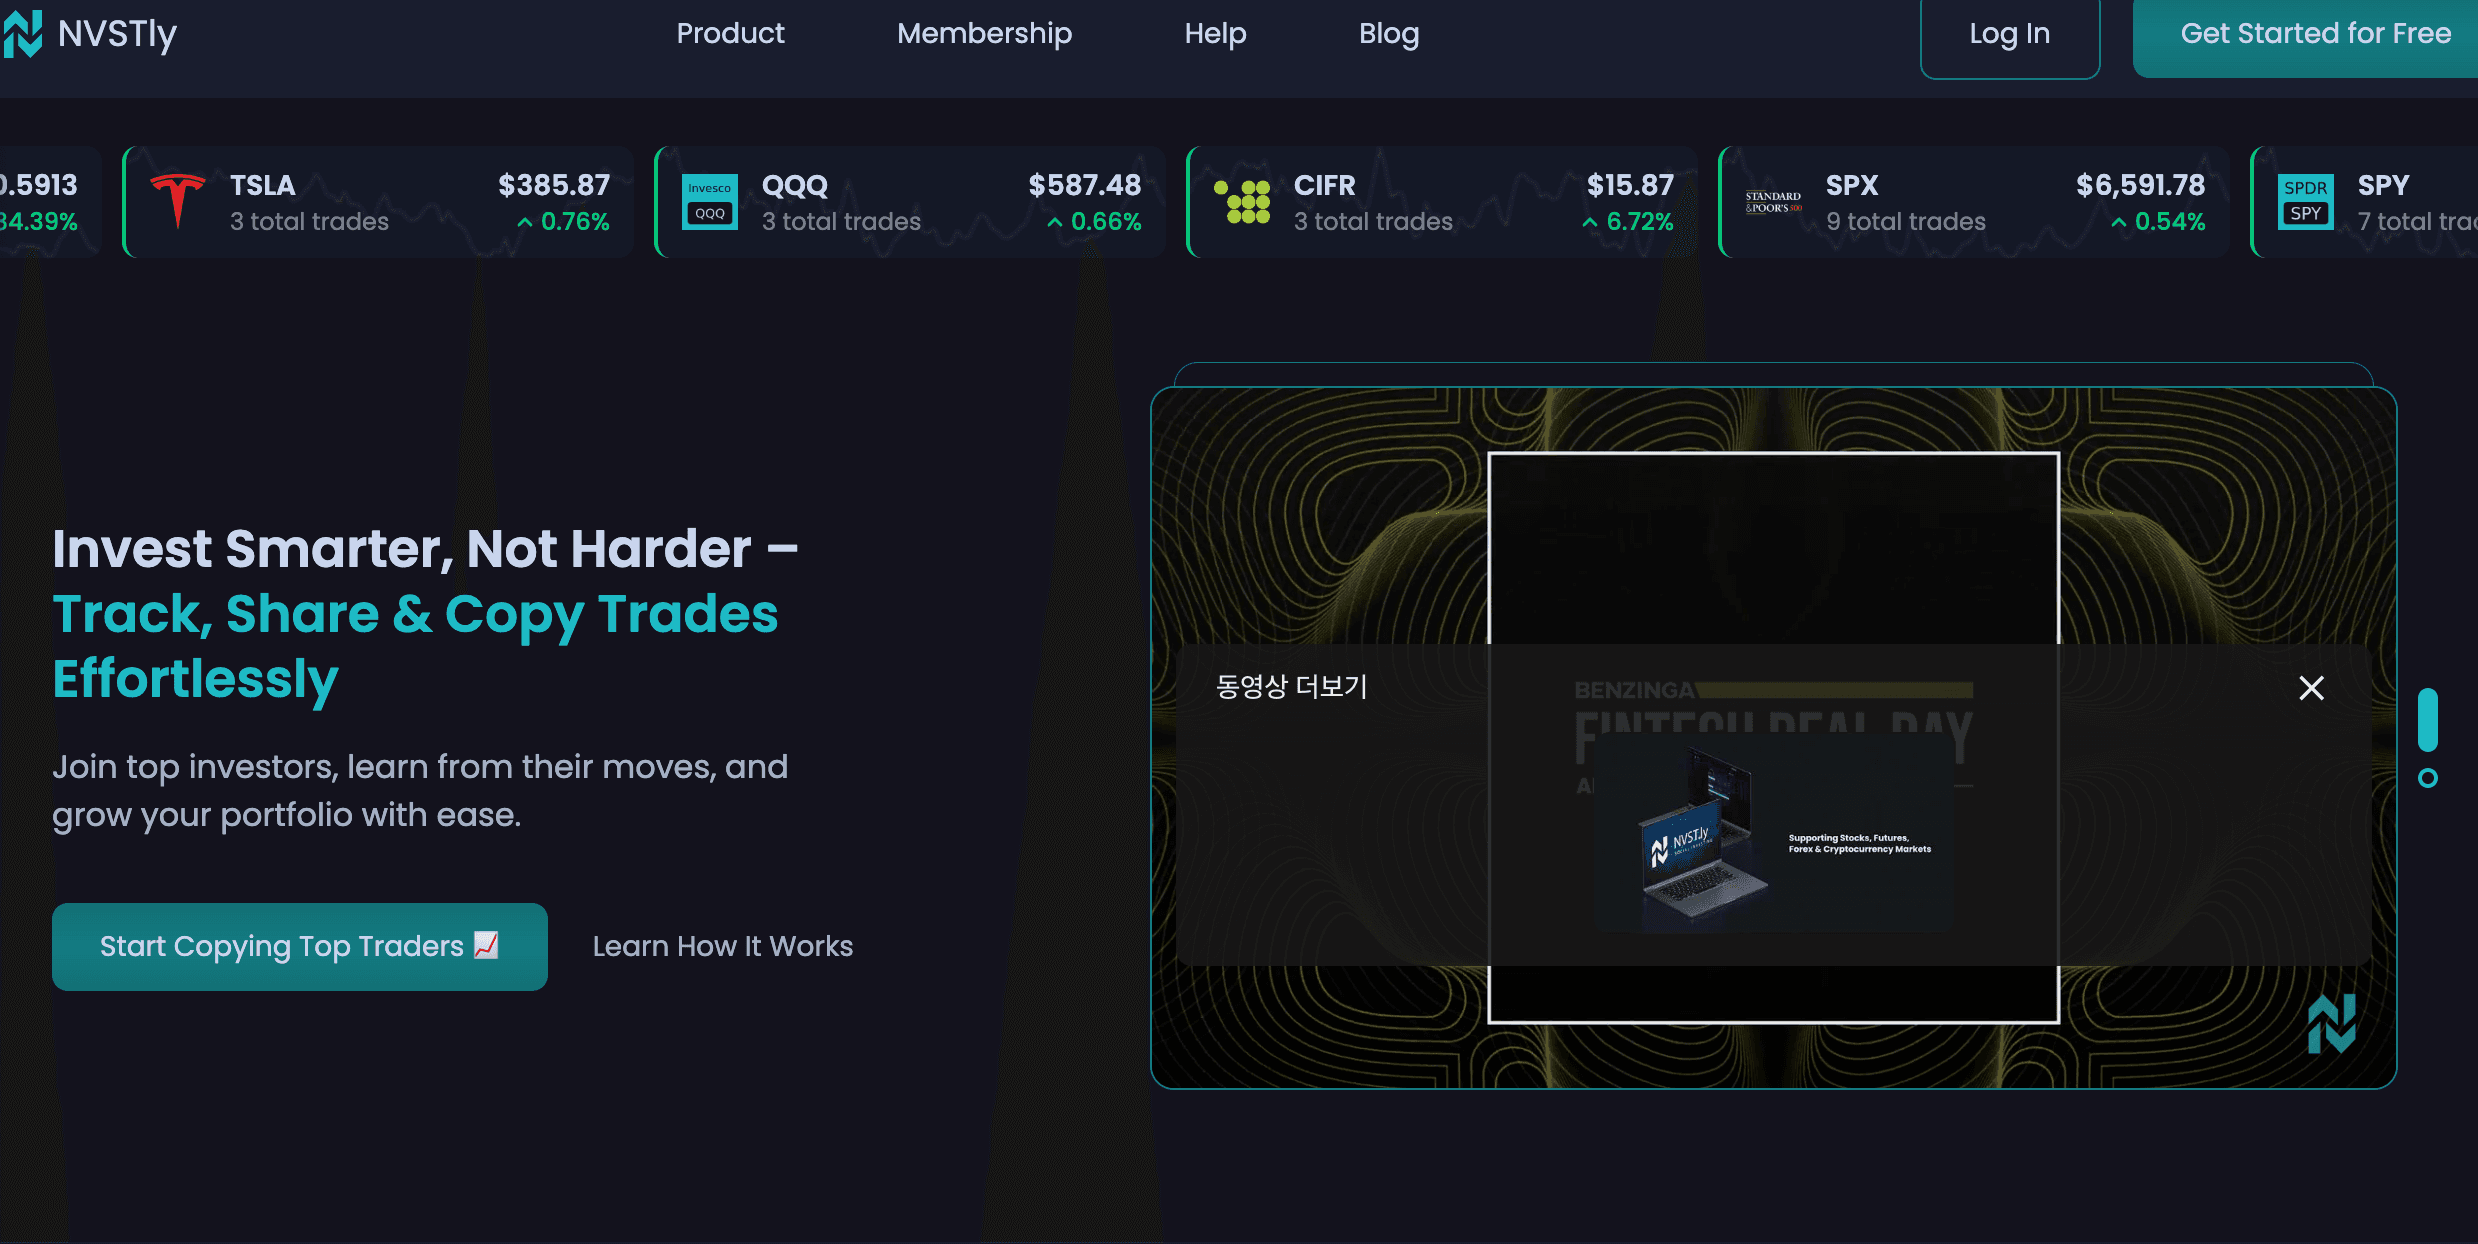Open the Blog section
Image resolution: width=2478 pixels, height=1244 pixels.
[x=1389, y=33]
